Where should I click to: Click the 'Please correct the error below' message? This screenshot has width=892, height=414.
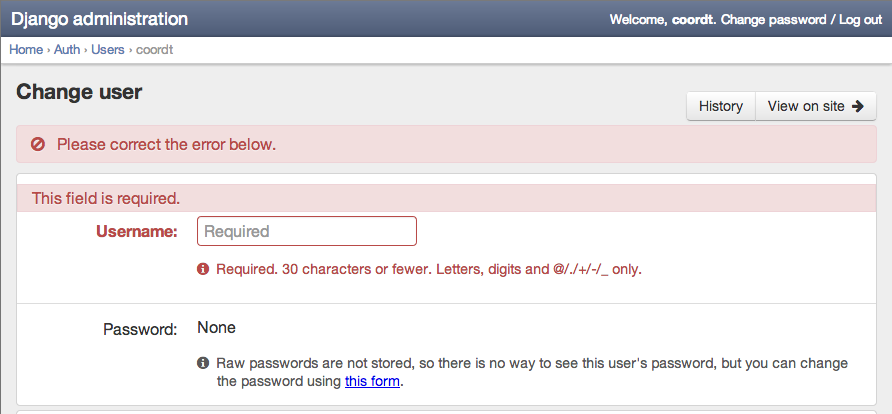pos(166,144)
